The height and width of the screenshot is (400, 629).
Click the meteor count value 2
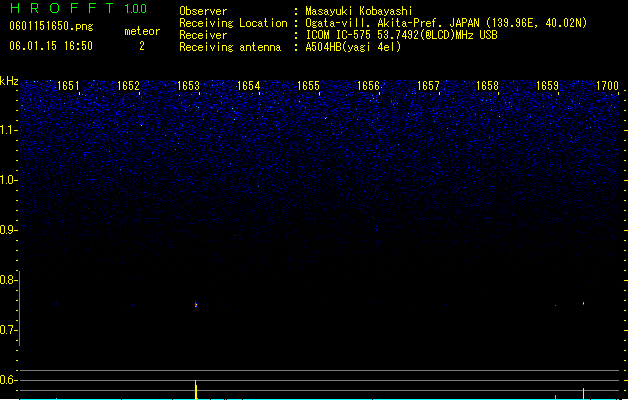pyautogui.click(x=142, y=46)
